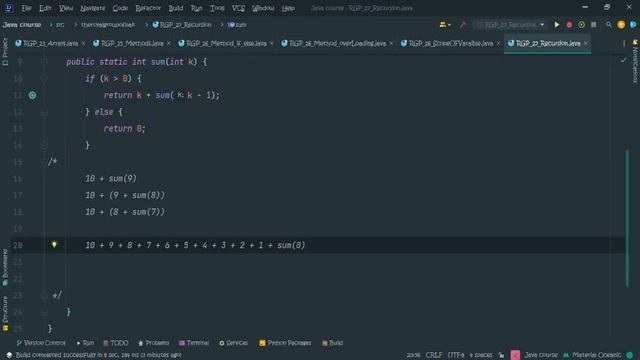Click the Build project hammer icon
Screen dimensions: 640x360
(462, 25)
